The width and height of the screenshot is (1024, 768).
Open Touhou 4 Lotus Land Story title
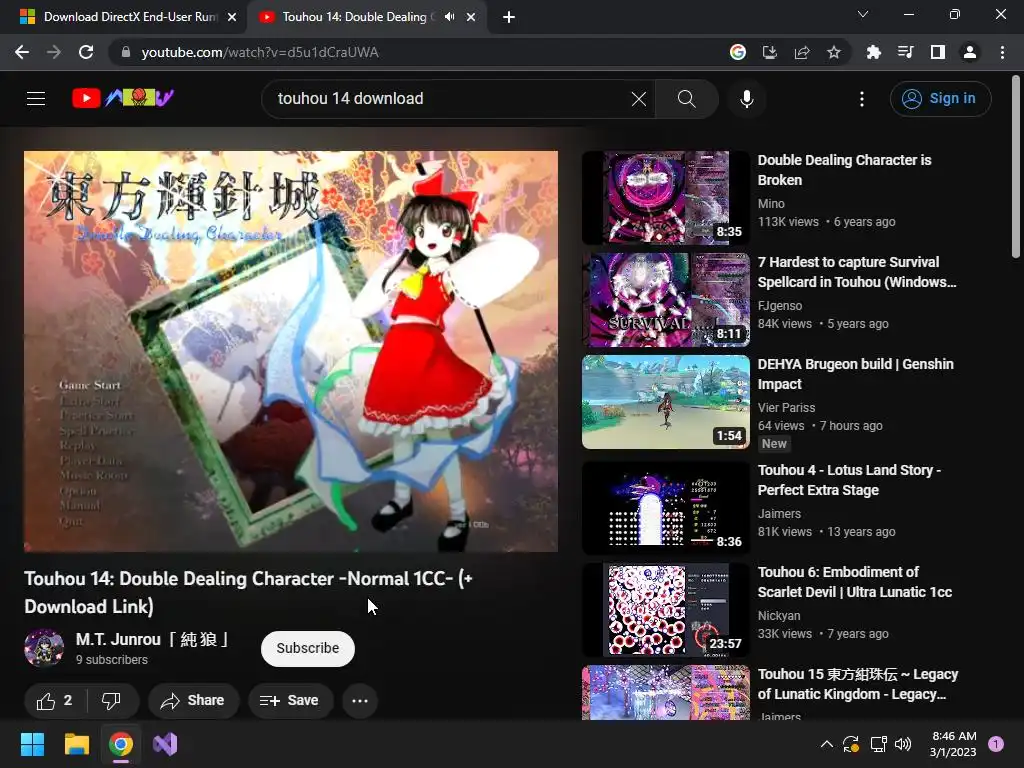pyautogui.click(x=849, y=480)
